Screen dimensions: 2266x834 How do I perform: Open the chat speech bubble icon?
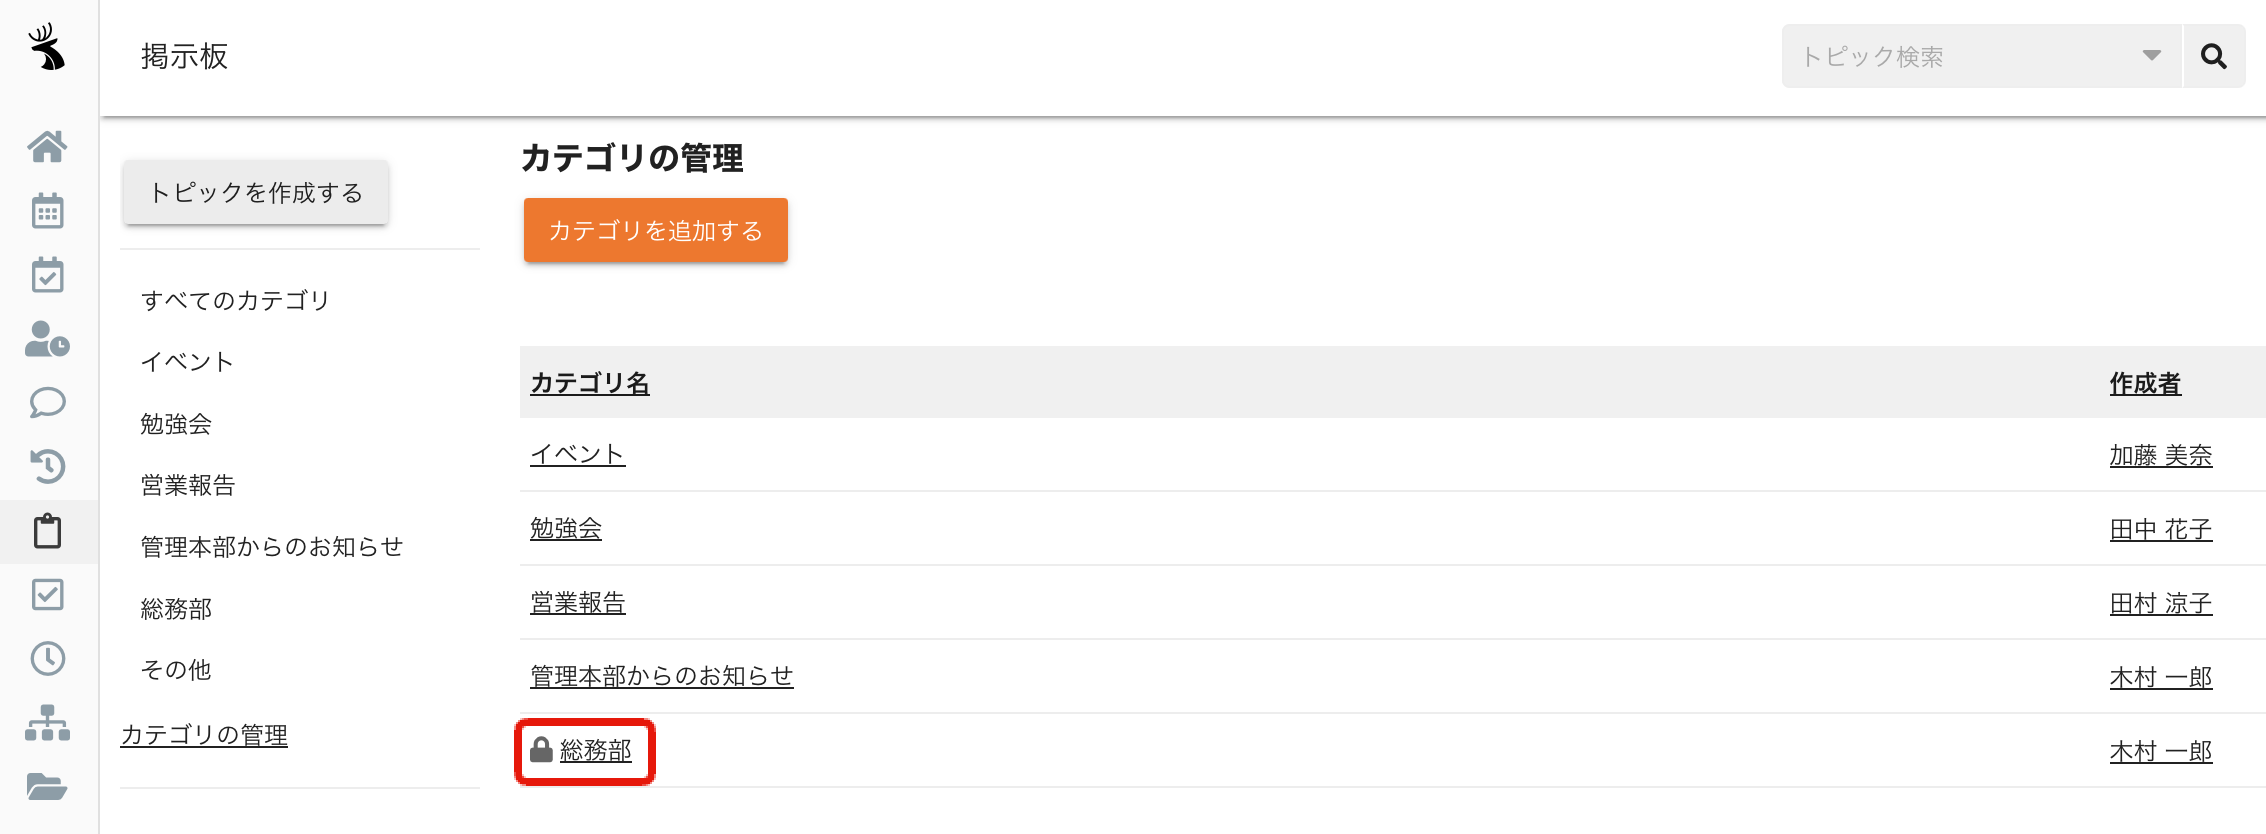point(47,403)
